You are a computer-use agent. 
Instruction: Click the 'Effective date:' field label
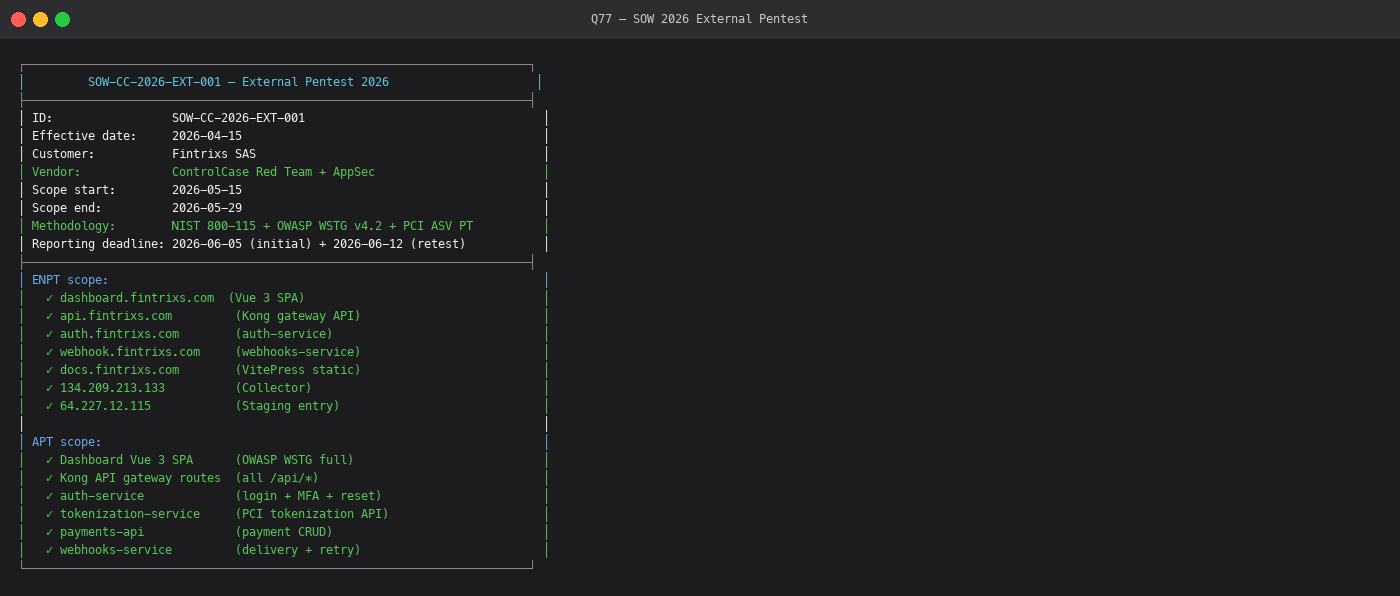click(x=84, y=136)
